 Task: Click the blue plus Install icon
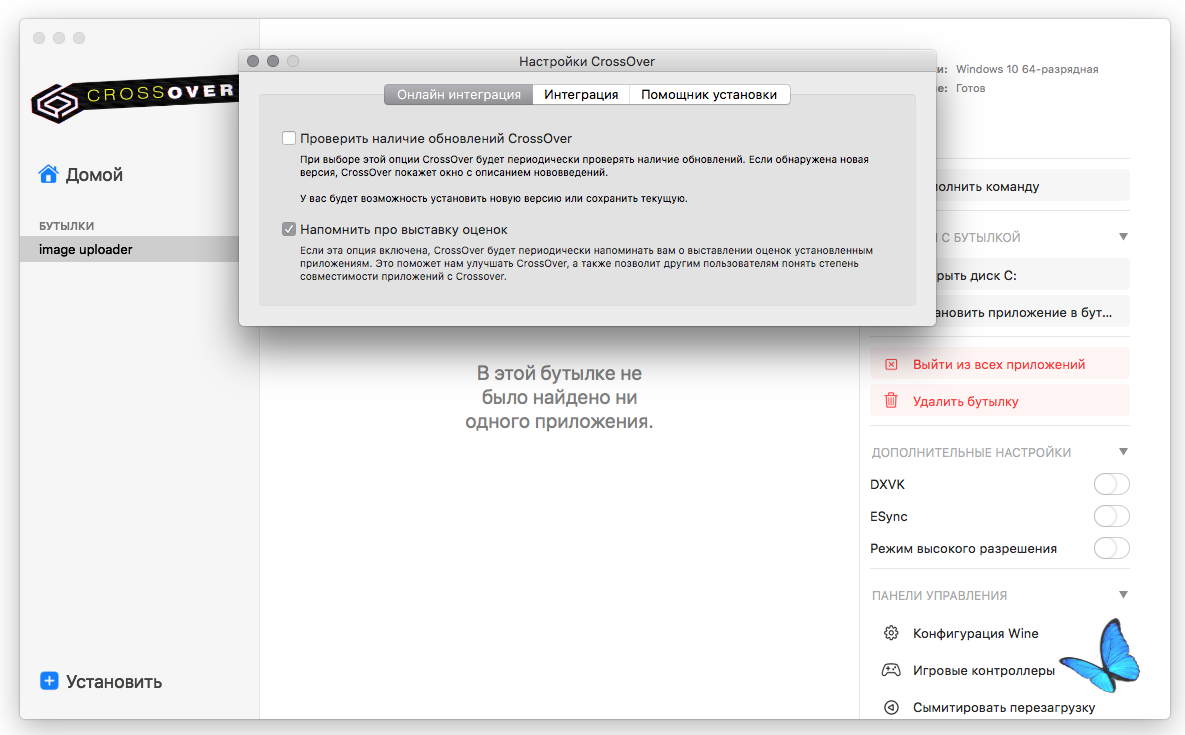[49, 681]
